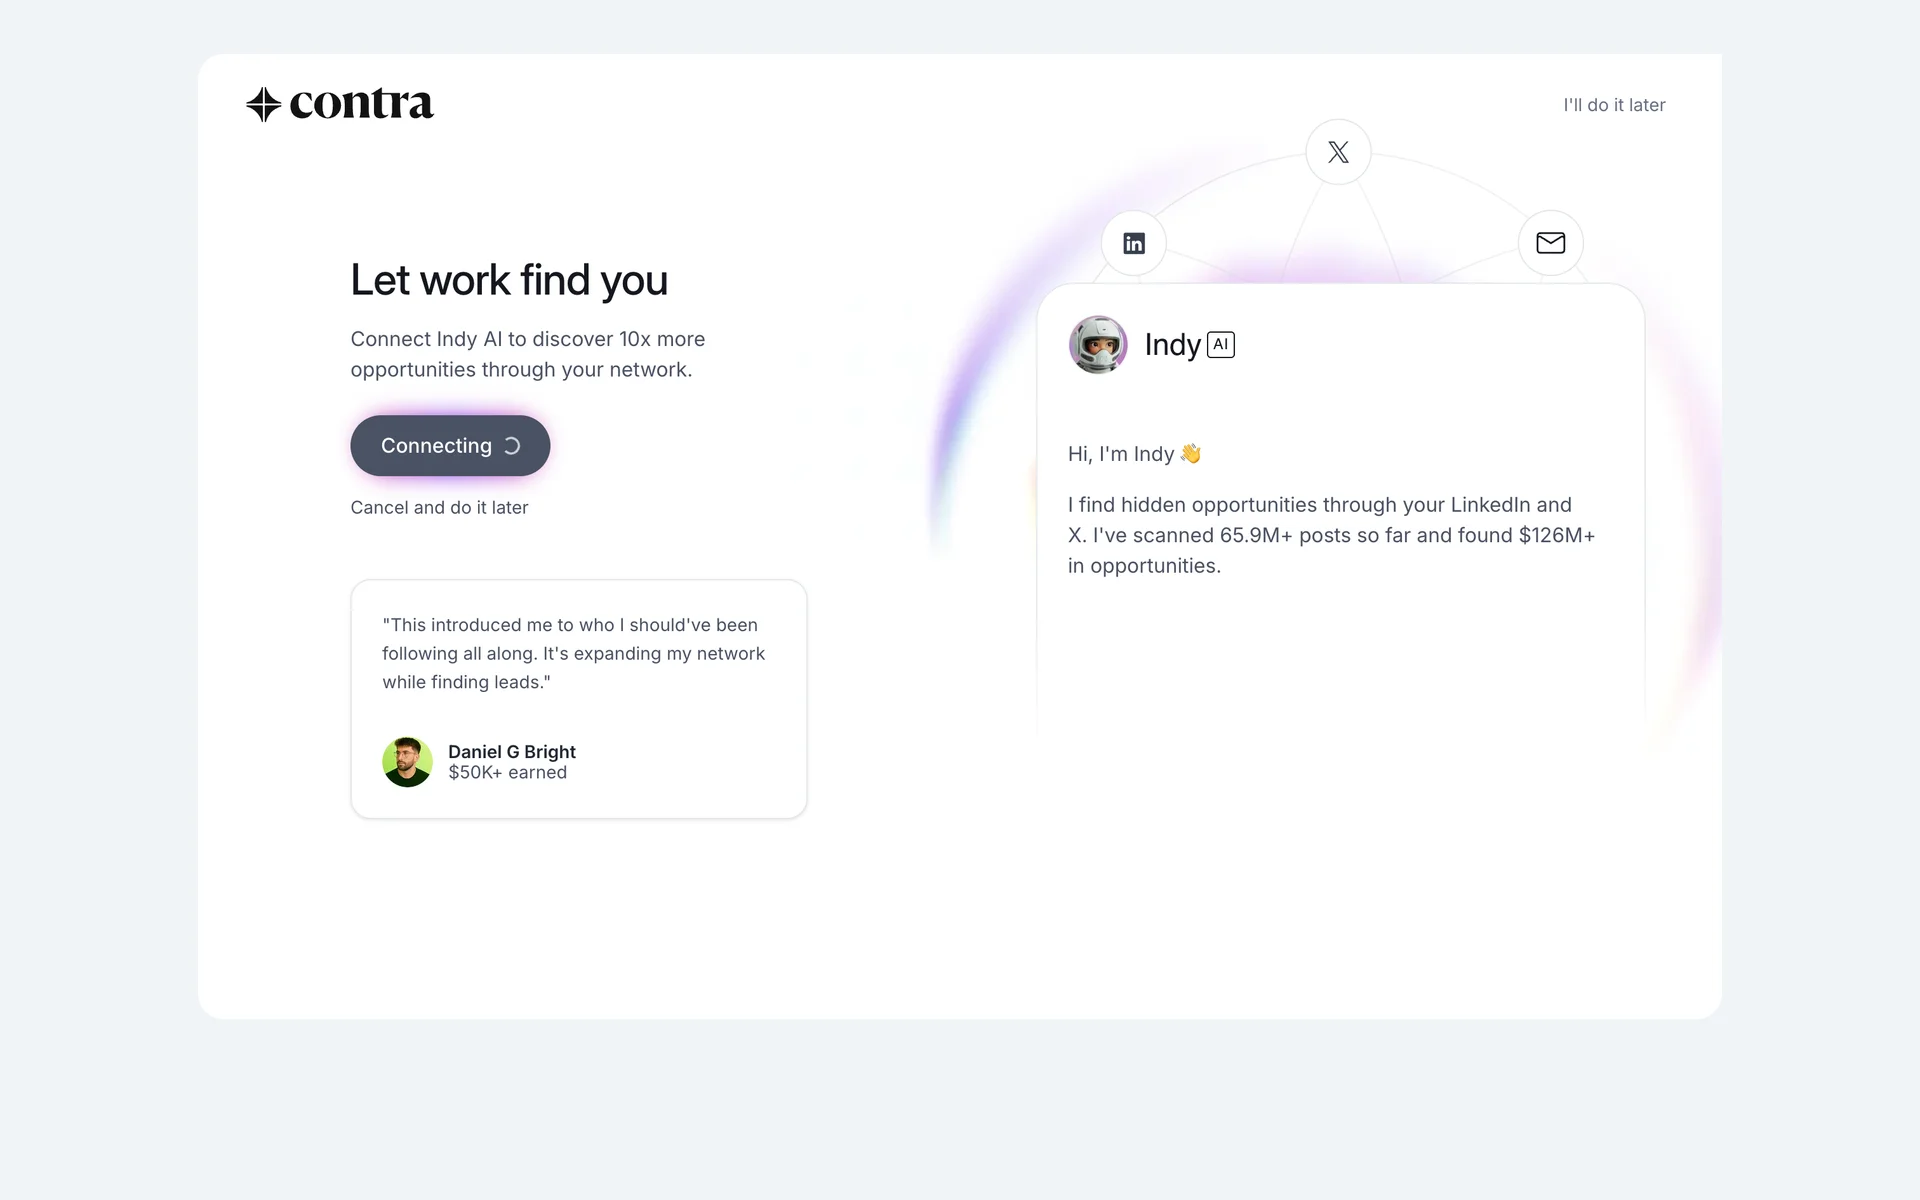The height and width of the screenshot is (1200, 1920).
Task: Click the "$50K+ earned" text
Action: [507, 773]
